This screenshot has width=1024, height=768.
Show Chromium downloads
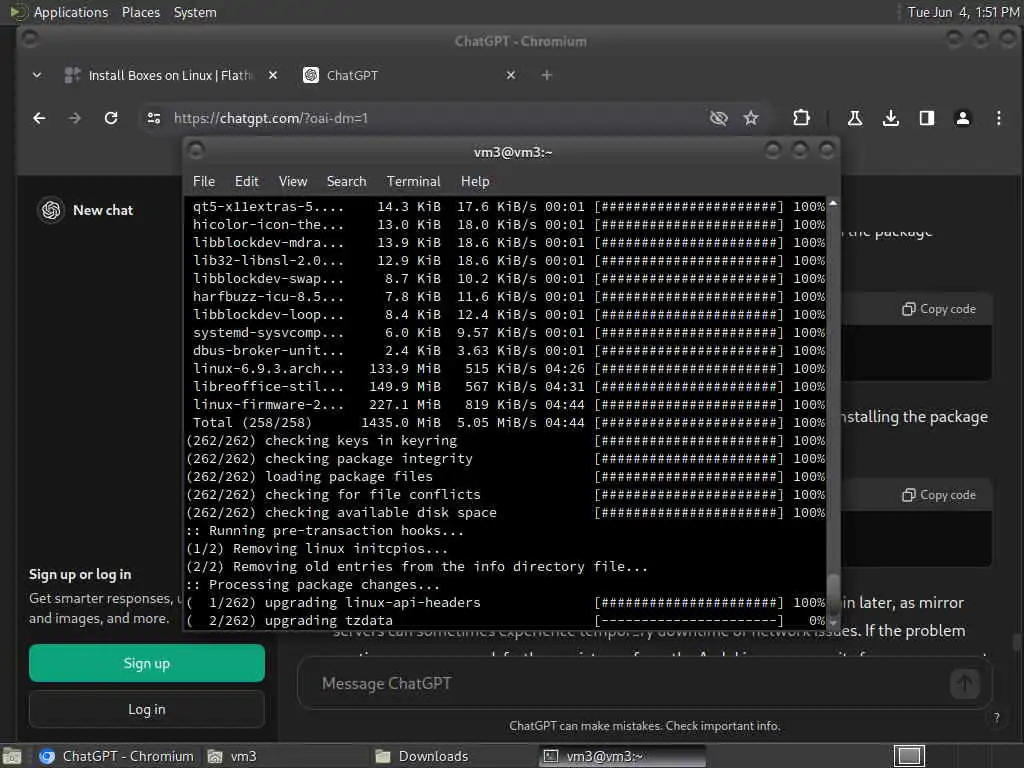(x=891, y=118)
